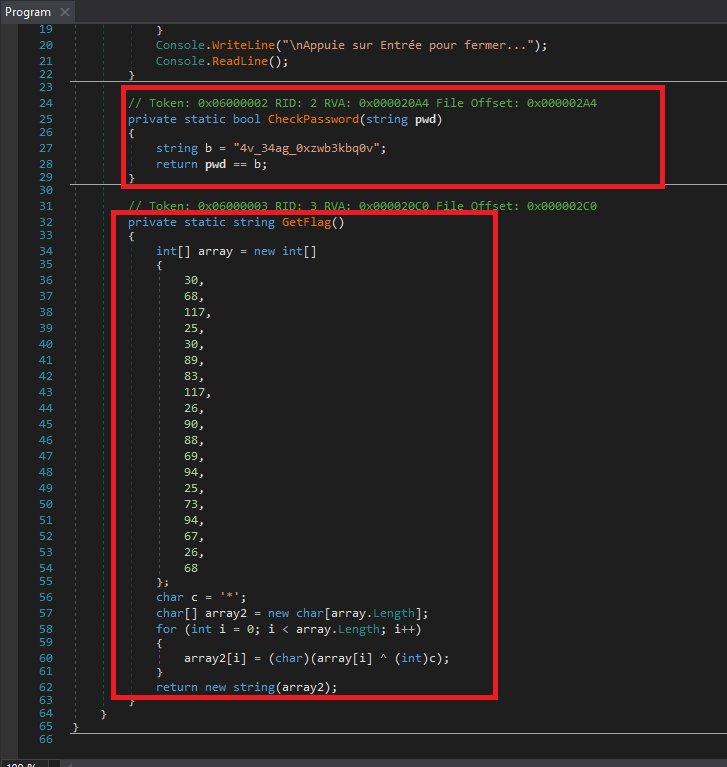This screenshot has height=767, width=727.
Task: Click line number 60 in the gutter
Action: [x=45, y=657]
